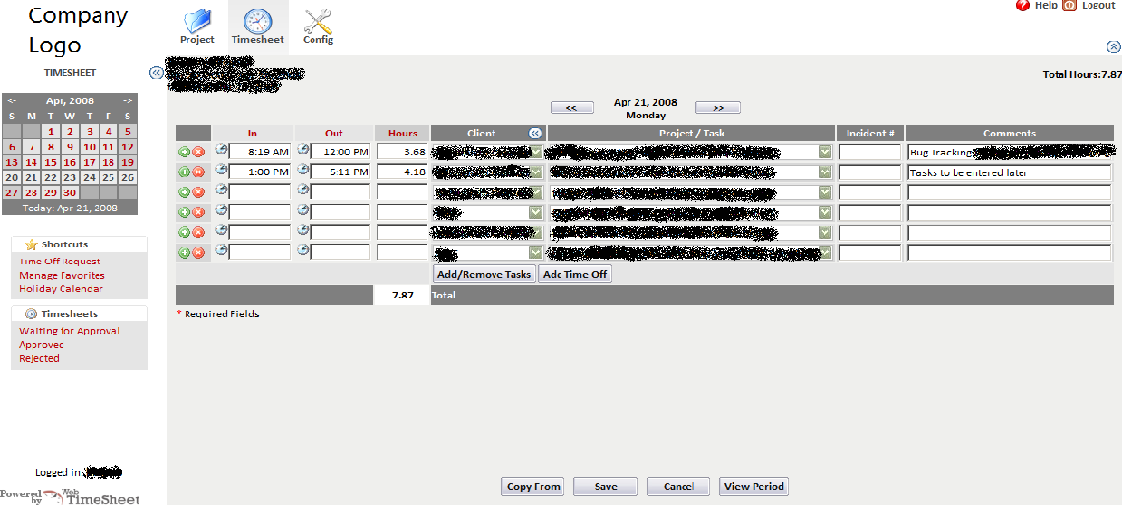Click In field showing 8:19 AM

click(x=259, y=152)
